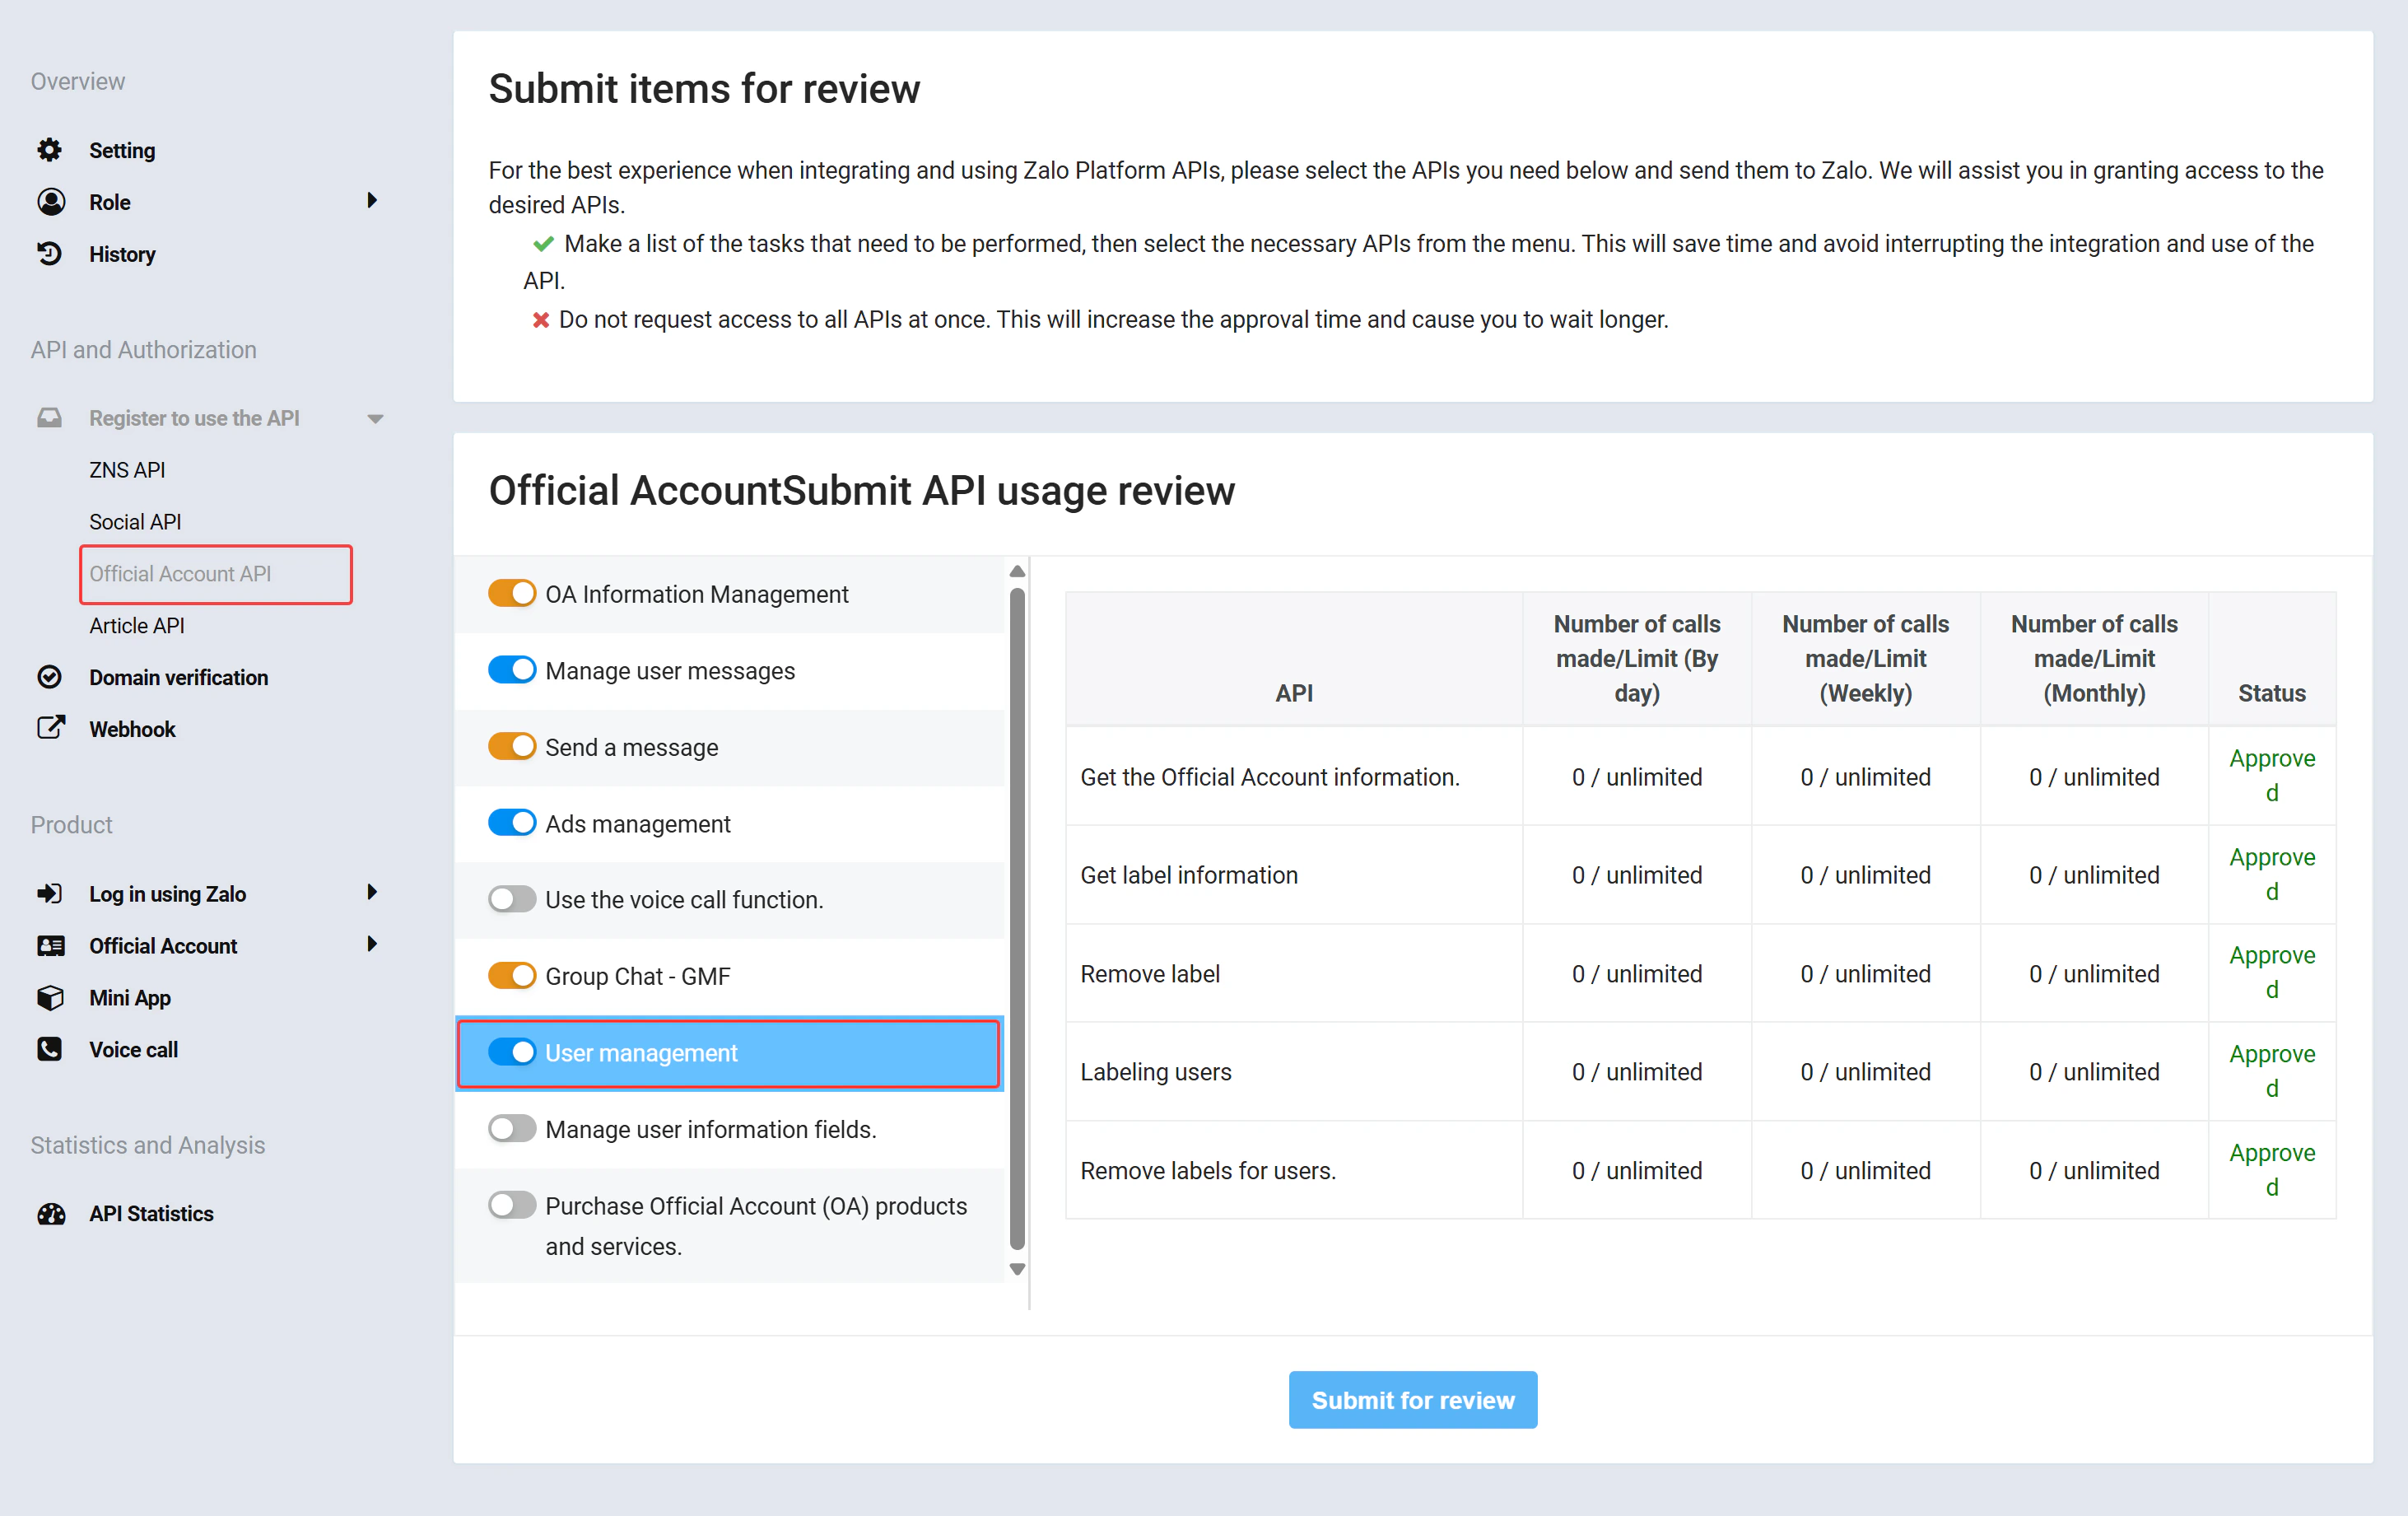Screen dimensions: 2408x1516
Task: Open the Setting page link
Action: (x=122, y=151)
